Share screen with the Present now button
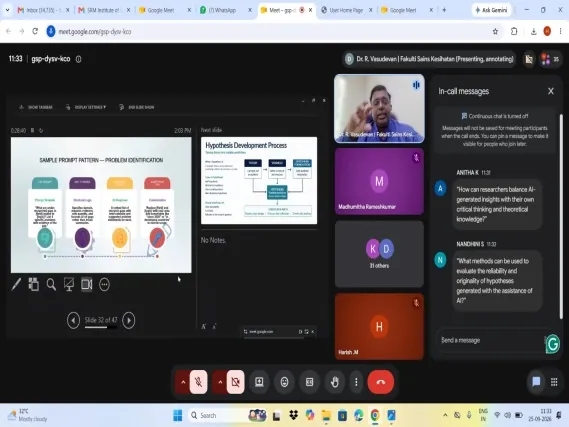 [259, 382]
